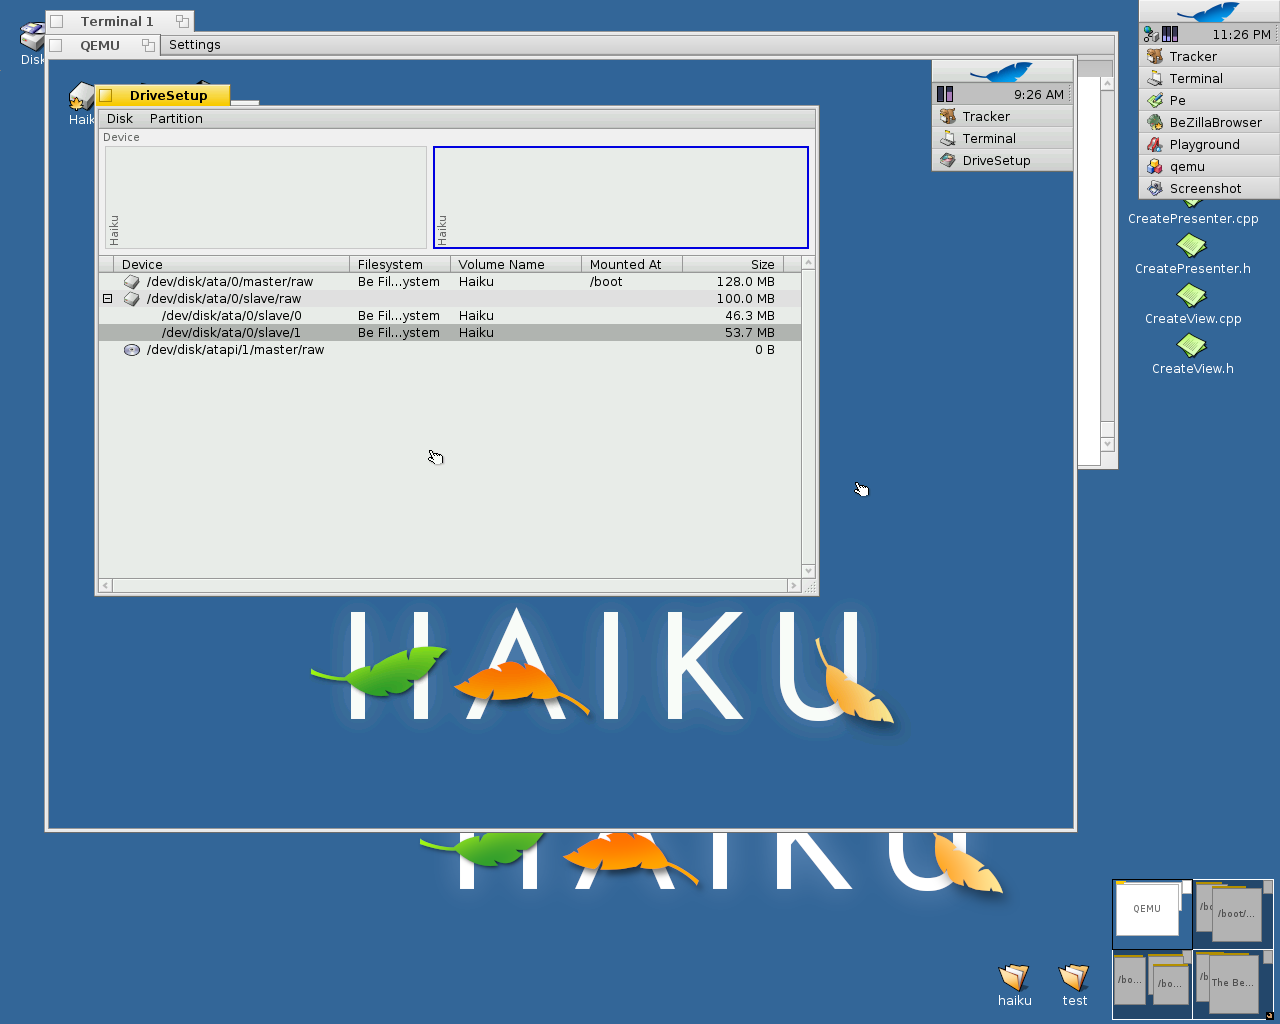This screenshot has height=1024, width=1280.
Task: Switch to the workspace showing /boot/ windows
Action: (1233, 914)
